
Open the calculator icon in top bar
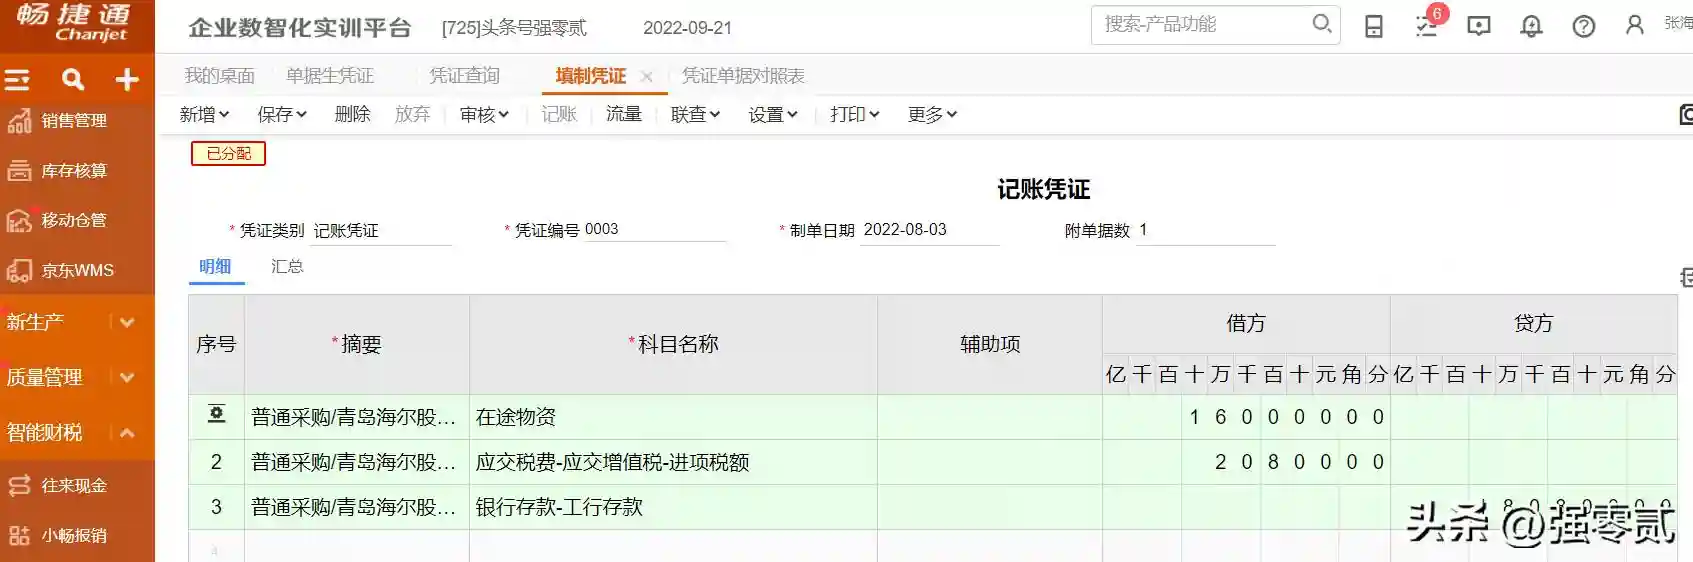1374,26
